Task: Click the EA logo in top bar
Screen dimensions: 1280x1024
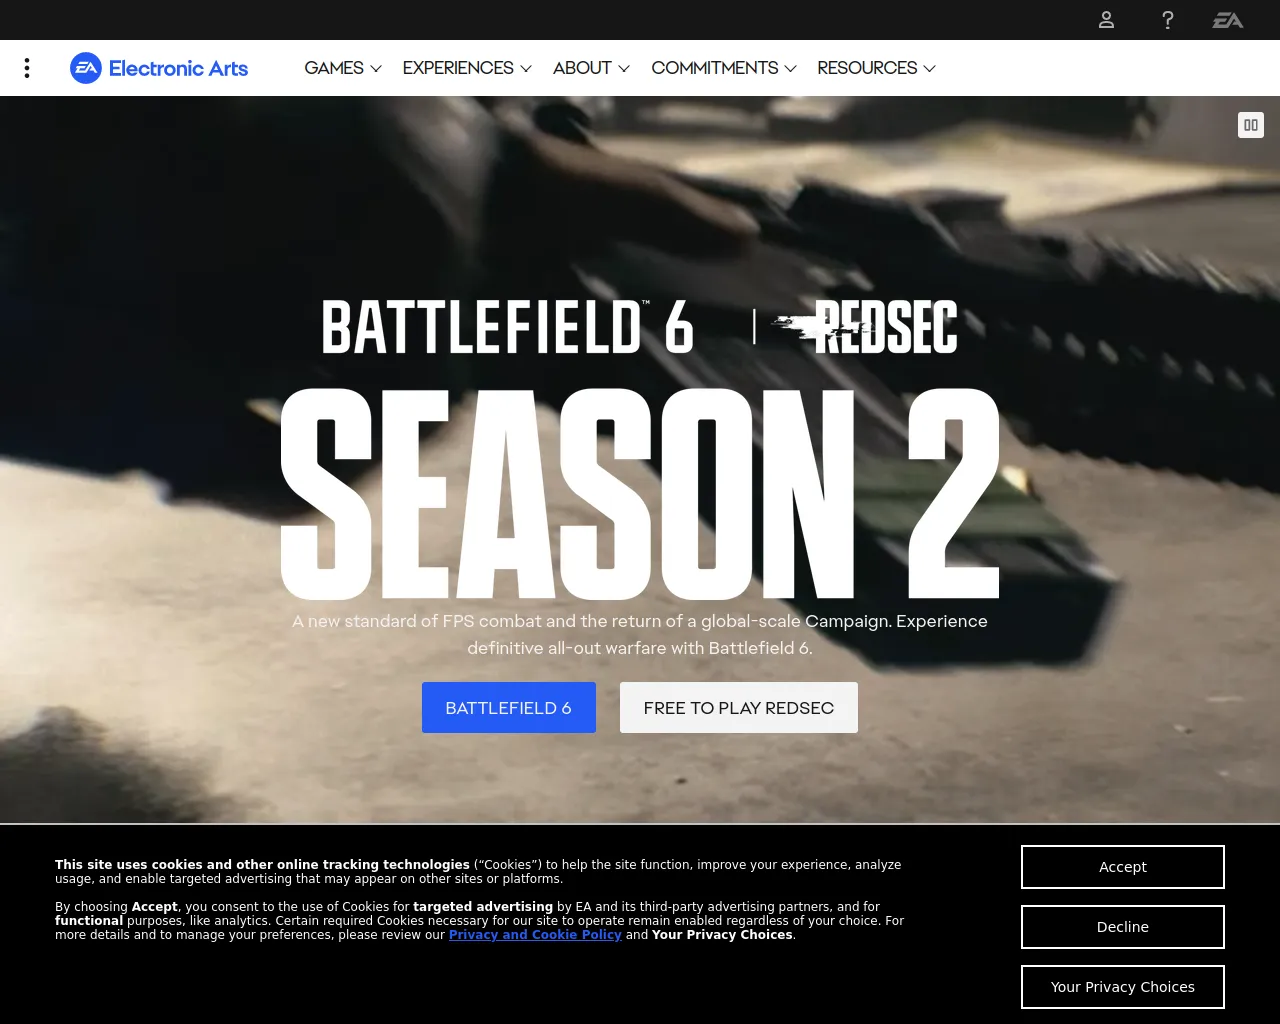Action: [1228, 20]
